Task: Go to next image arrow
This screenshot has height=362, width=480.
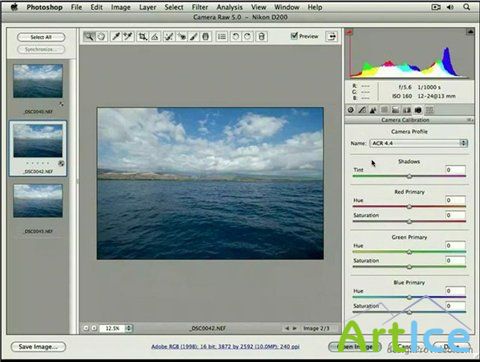Action: tap(295, 328)
